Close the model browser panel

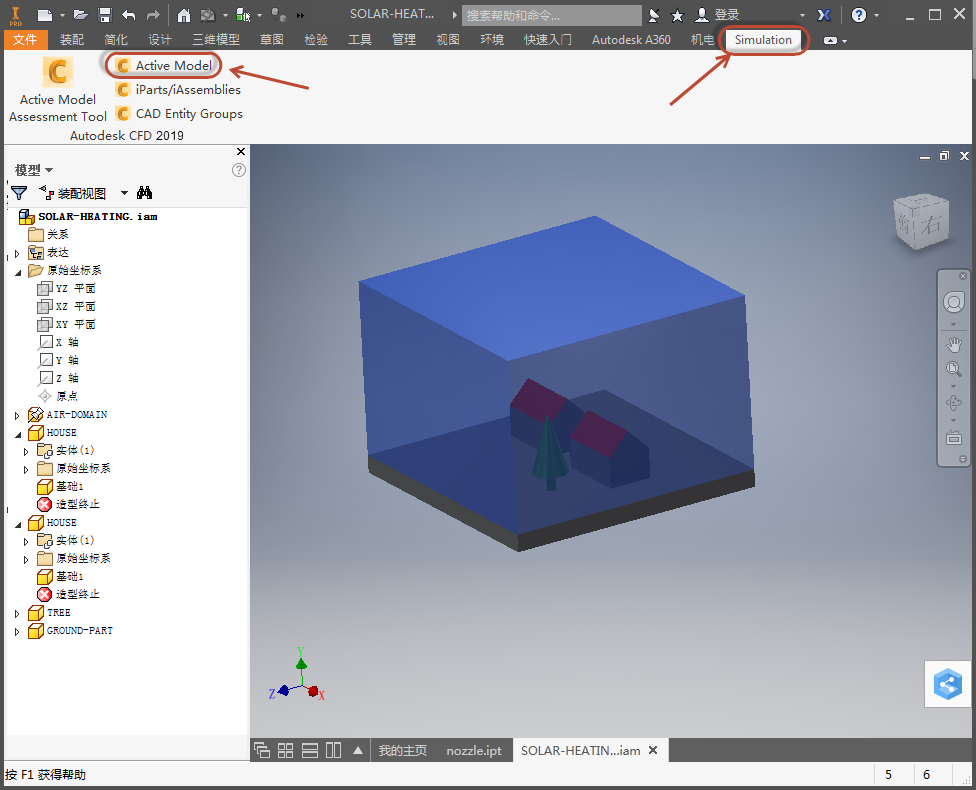pos(241,152)
